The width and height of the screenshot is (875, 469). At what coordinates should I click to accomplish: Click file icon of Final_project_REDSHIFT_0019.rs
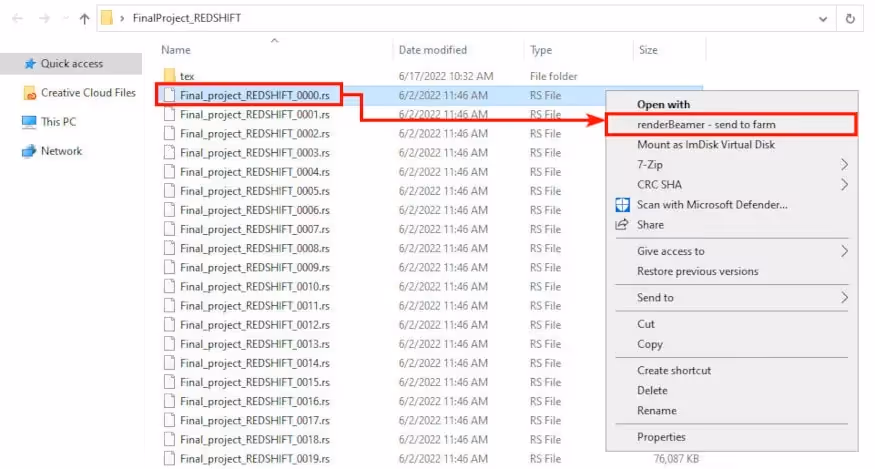click(x=169, y=458)
